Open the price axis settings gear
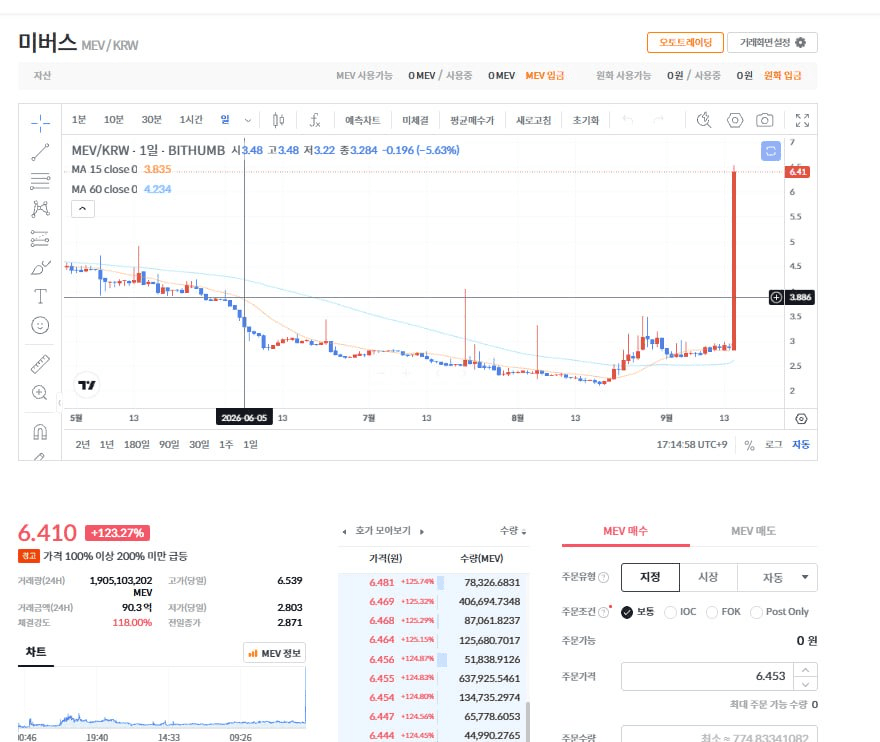The image size is (880, 742). click(x=801, y=419)
